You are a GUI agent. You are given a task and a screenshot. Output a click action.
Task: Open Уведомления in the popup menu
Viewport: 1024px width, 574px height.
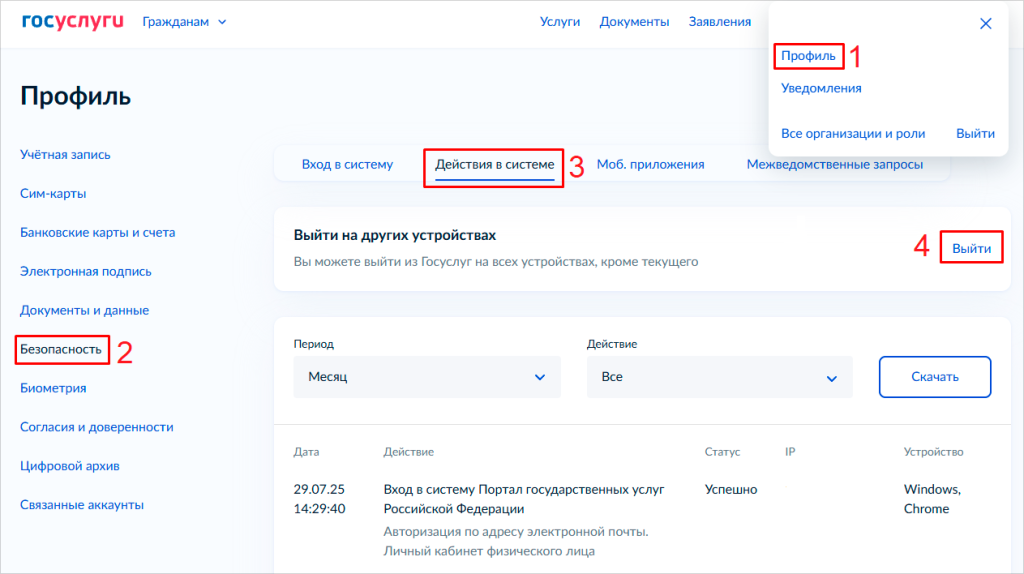(x=821, y=88)
